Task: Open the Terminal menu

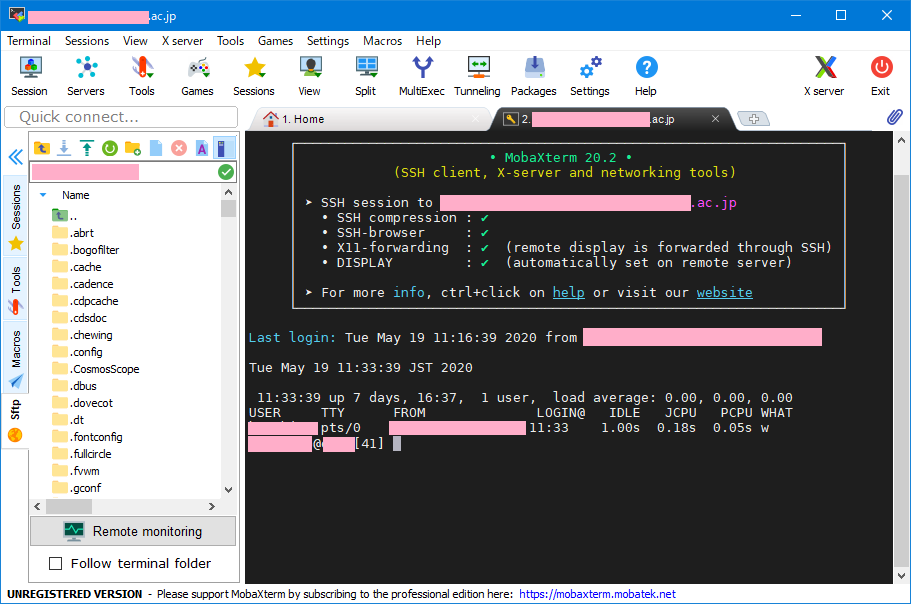Action: (29, 41)
